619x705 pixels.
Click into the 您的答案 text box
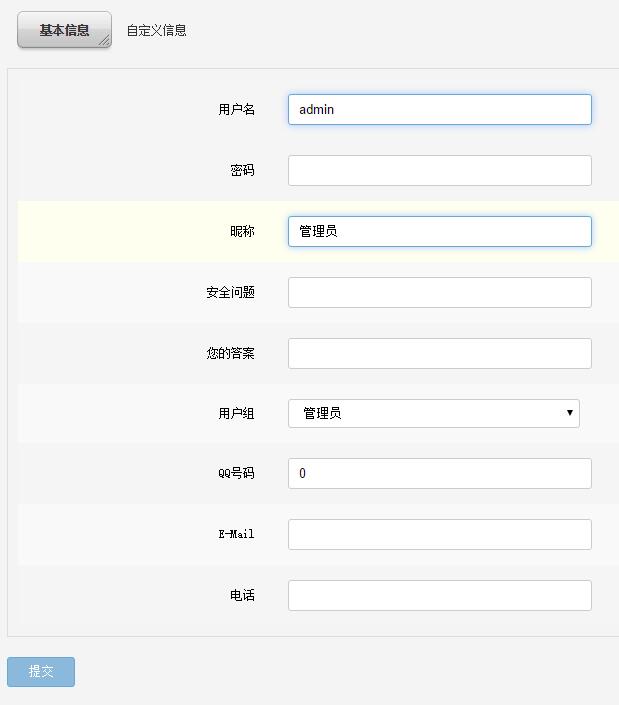439,354
